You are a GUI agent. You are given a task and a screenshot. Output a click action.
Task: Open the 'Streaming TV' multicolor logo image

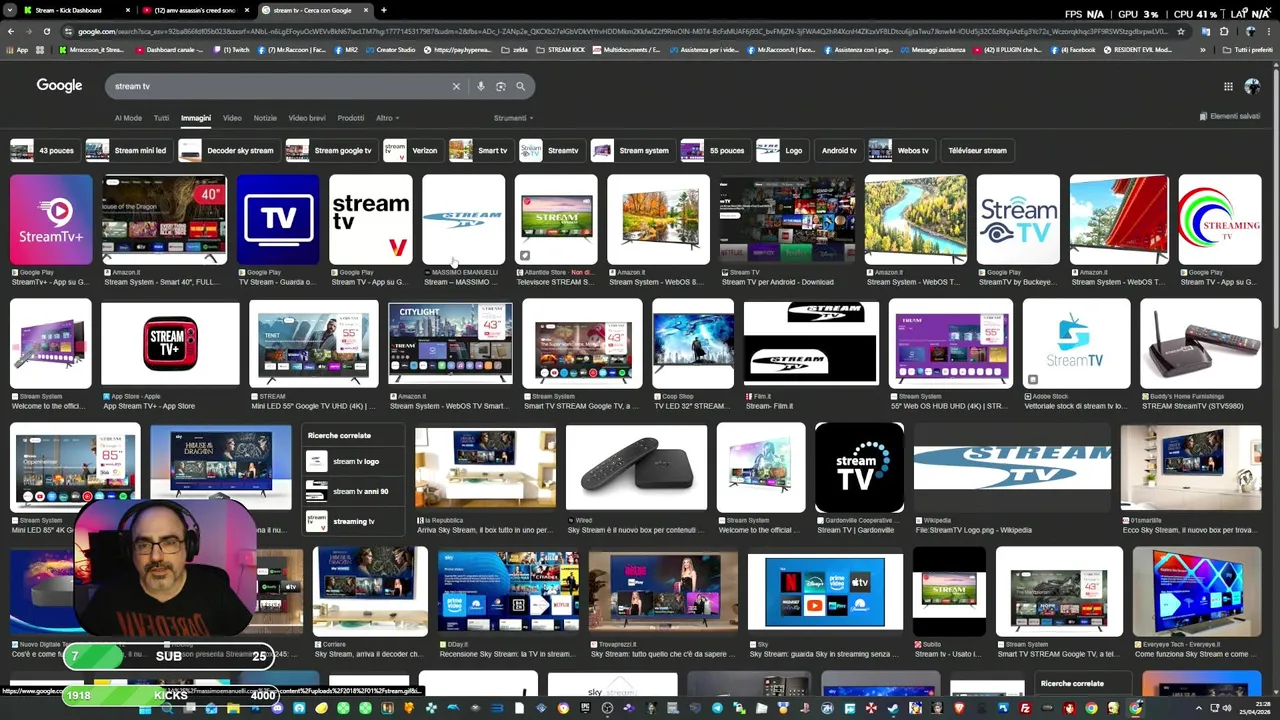1220,220
